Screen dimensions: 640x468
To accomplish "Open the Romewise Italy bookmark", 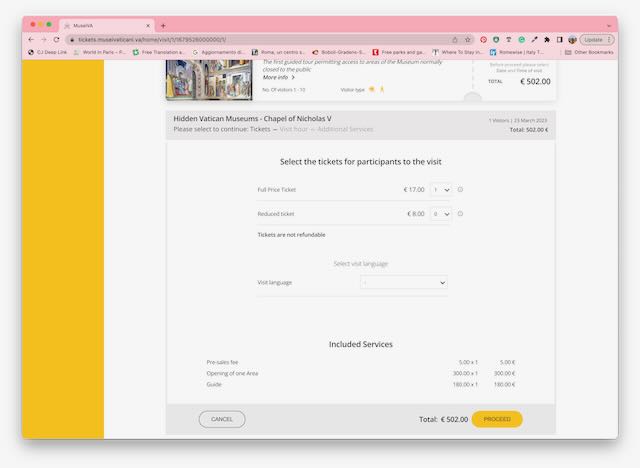I will (517, 52).
